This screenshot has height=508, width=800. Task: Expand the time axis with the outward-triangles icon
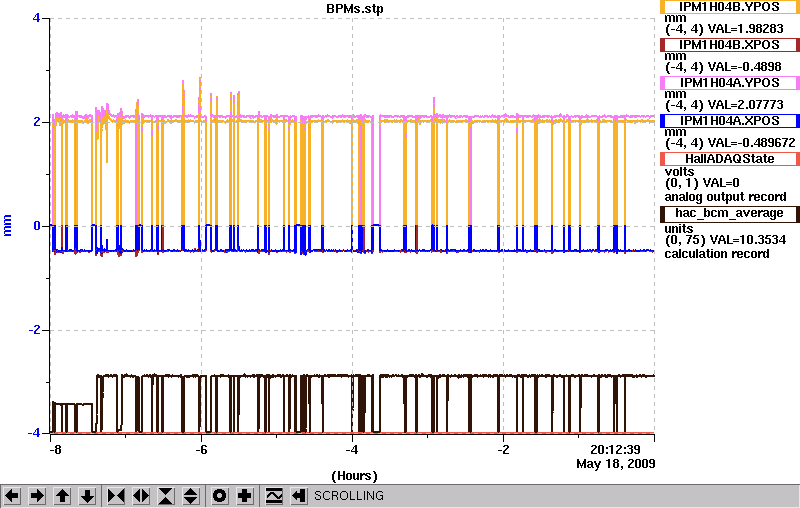[141, 496]
